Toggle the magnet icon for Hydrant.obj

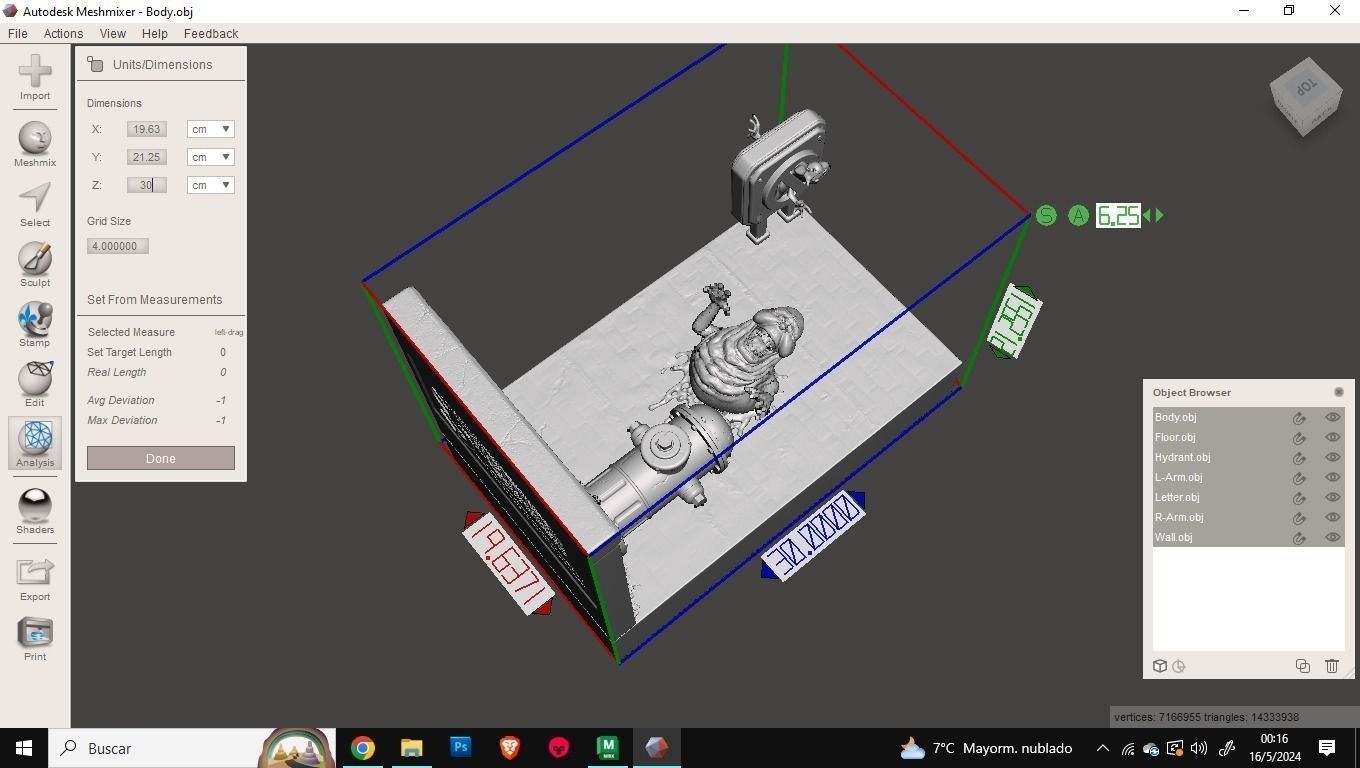point(1299,458)
